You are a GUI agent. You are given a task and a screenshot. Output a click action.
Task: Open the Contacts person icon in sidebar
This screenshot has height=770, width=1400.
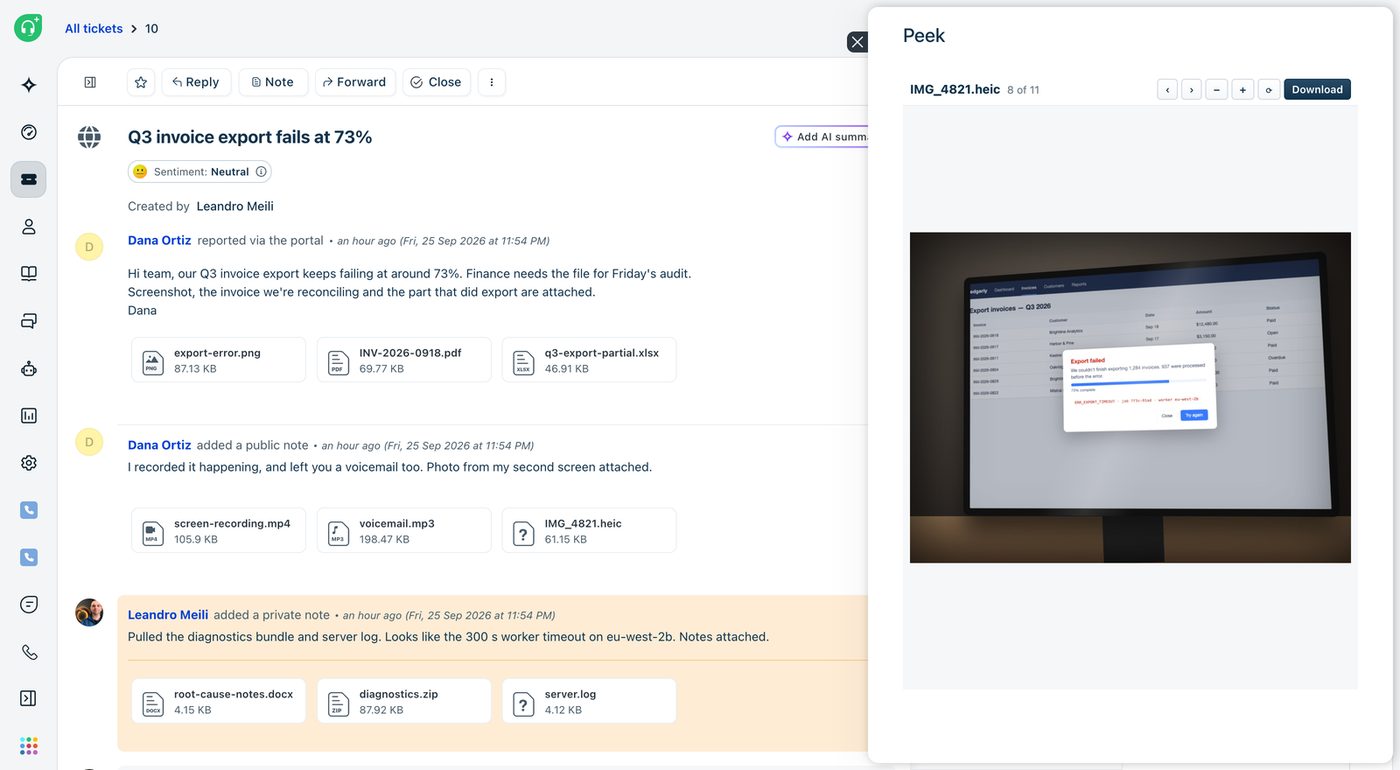tap(29, 227)
